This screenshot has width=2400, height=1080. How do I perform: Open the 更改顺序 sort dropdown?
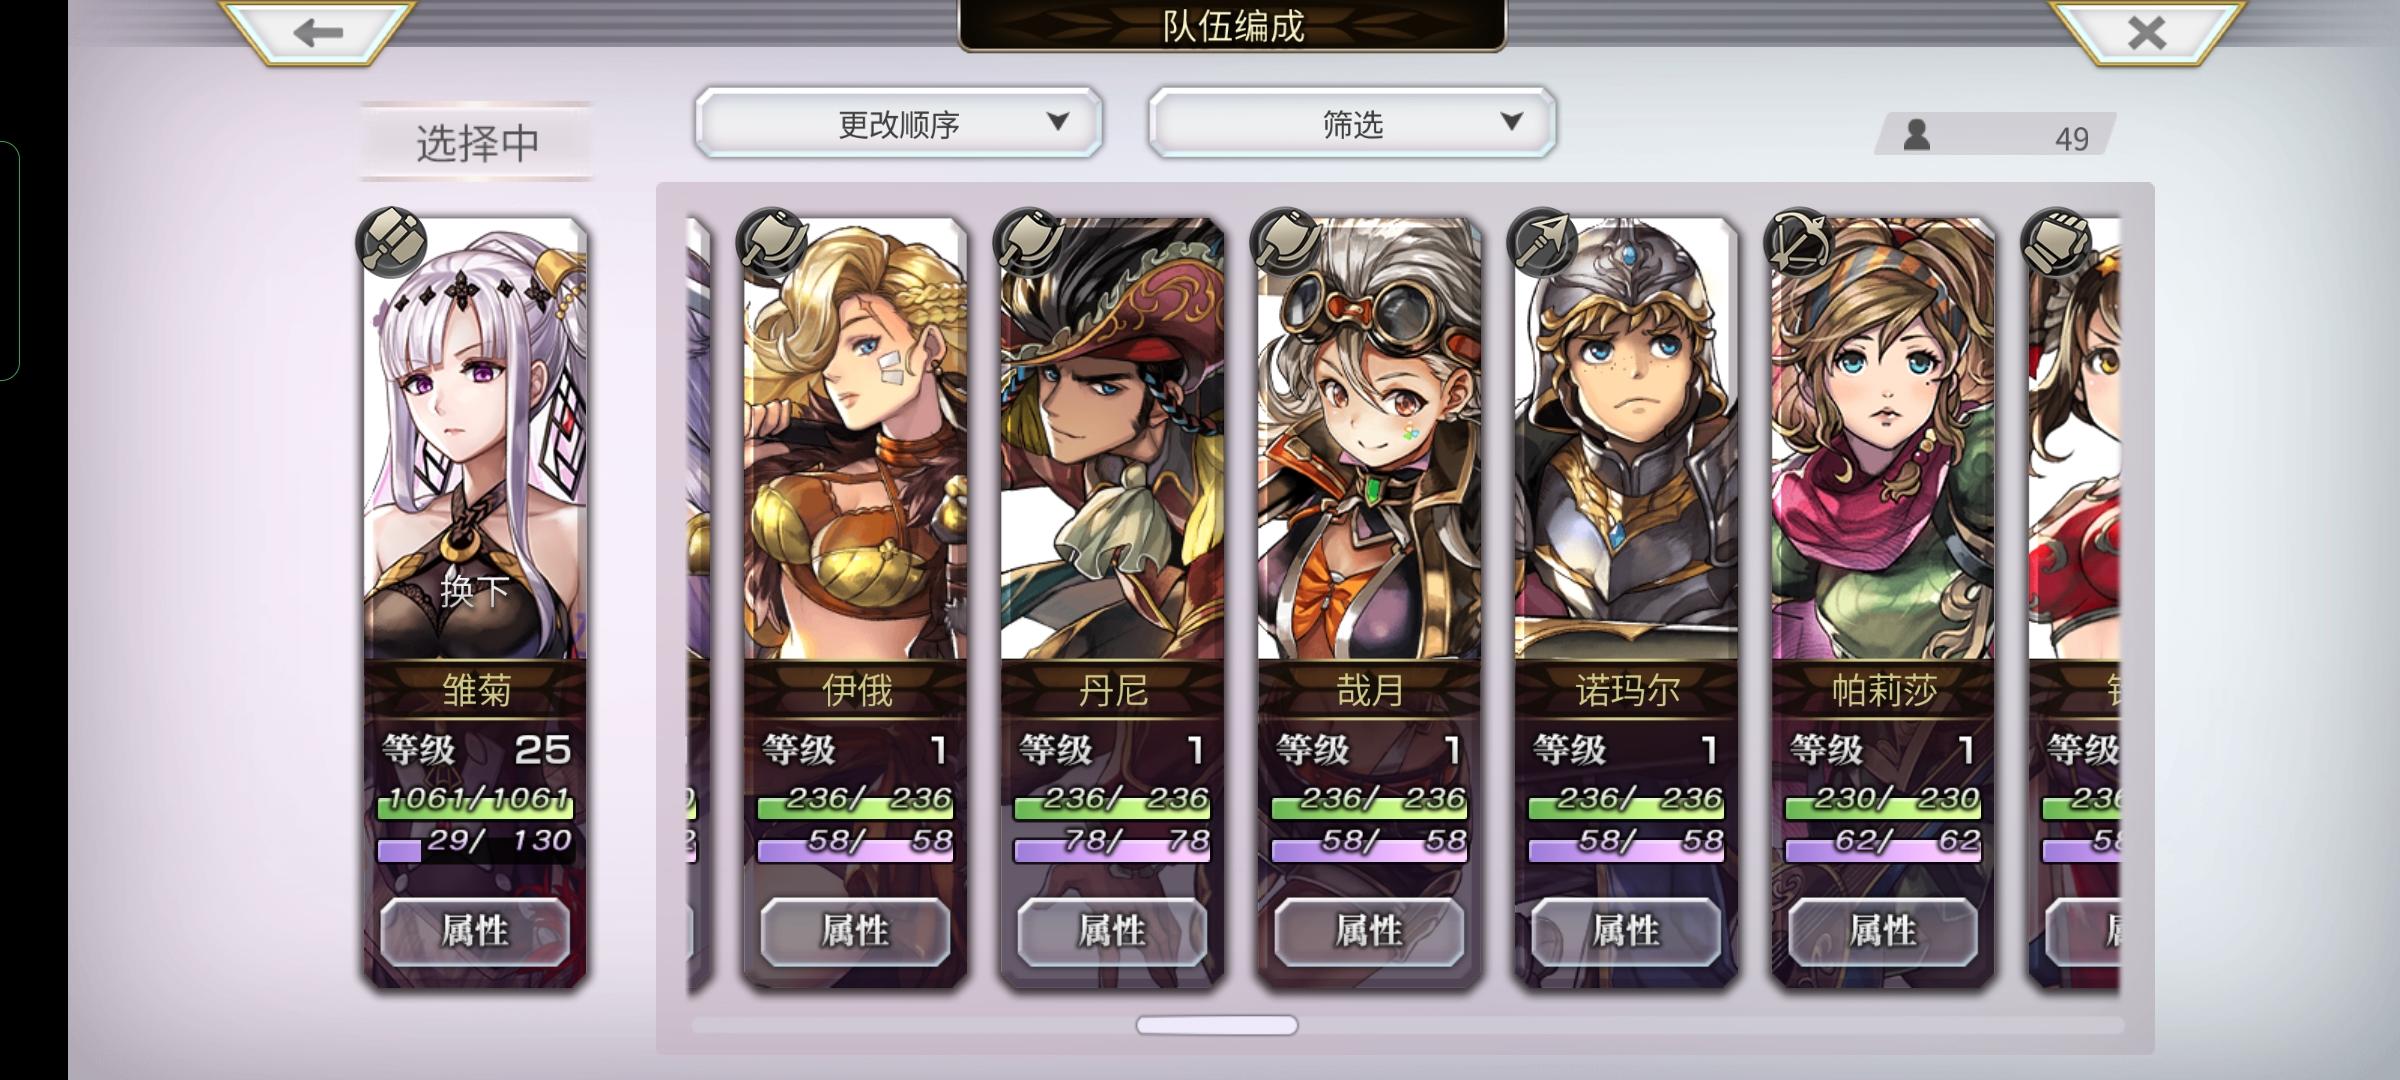pyautogui.click(x=898, y=123)
